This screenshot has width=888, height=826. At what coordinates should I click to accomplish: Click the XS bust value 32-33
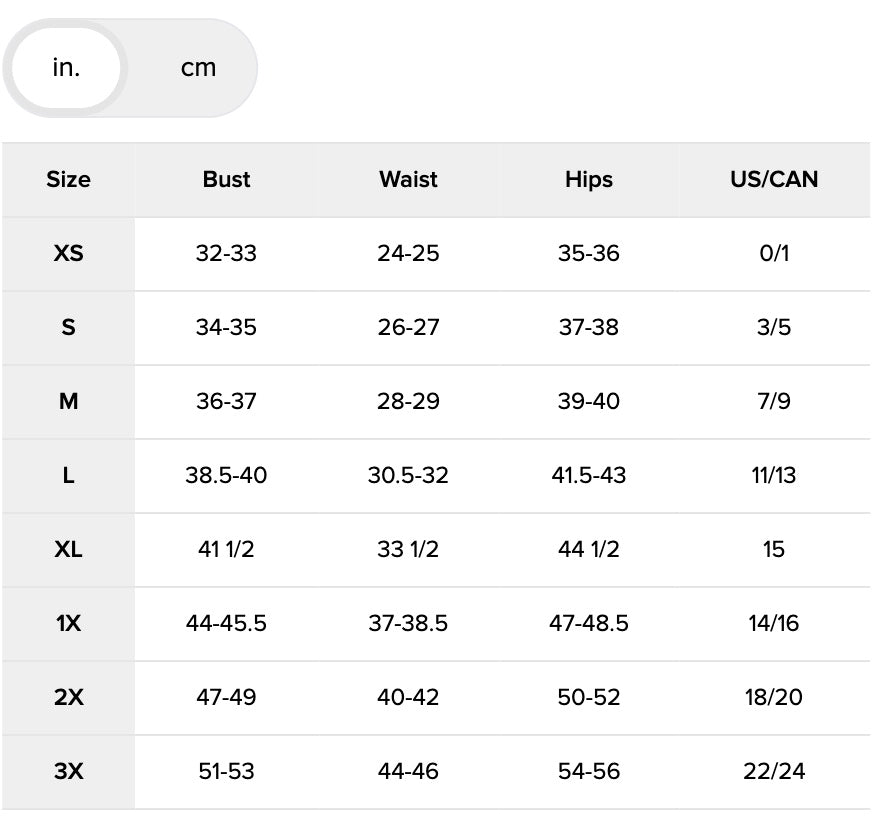pos(226,254)
